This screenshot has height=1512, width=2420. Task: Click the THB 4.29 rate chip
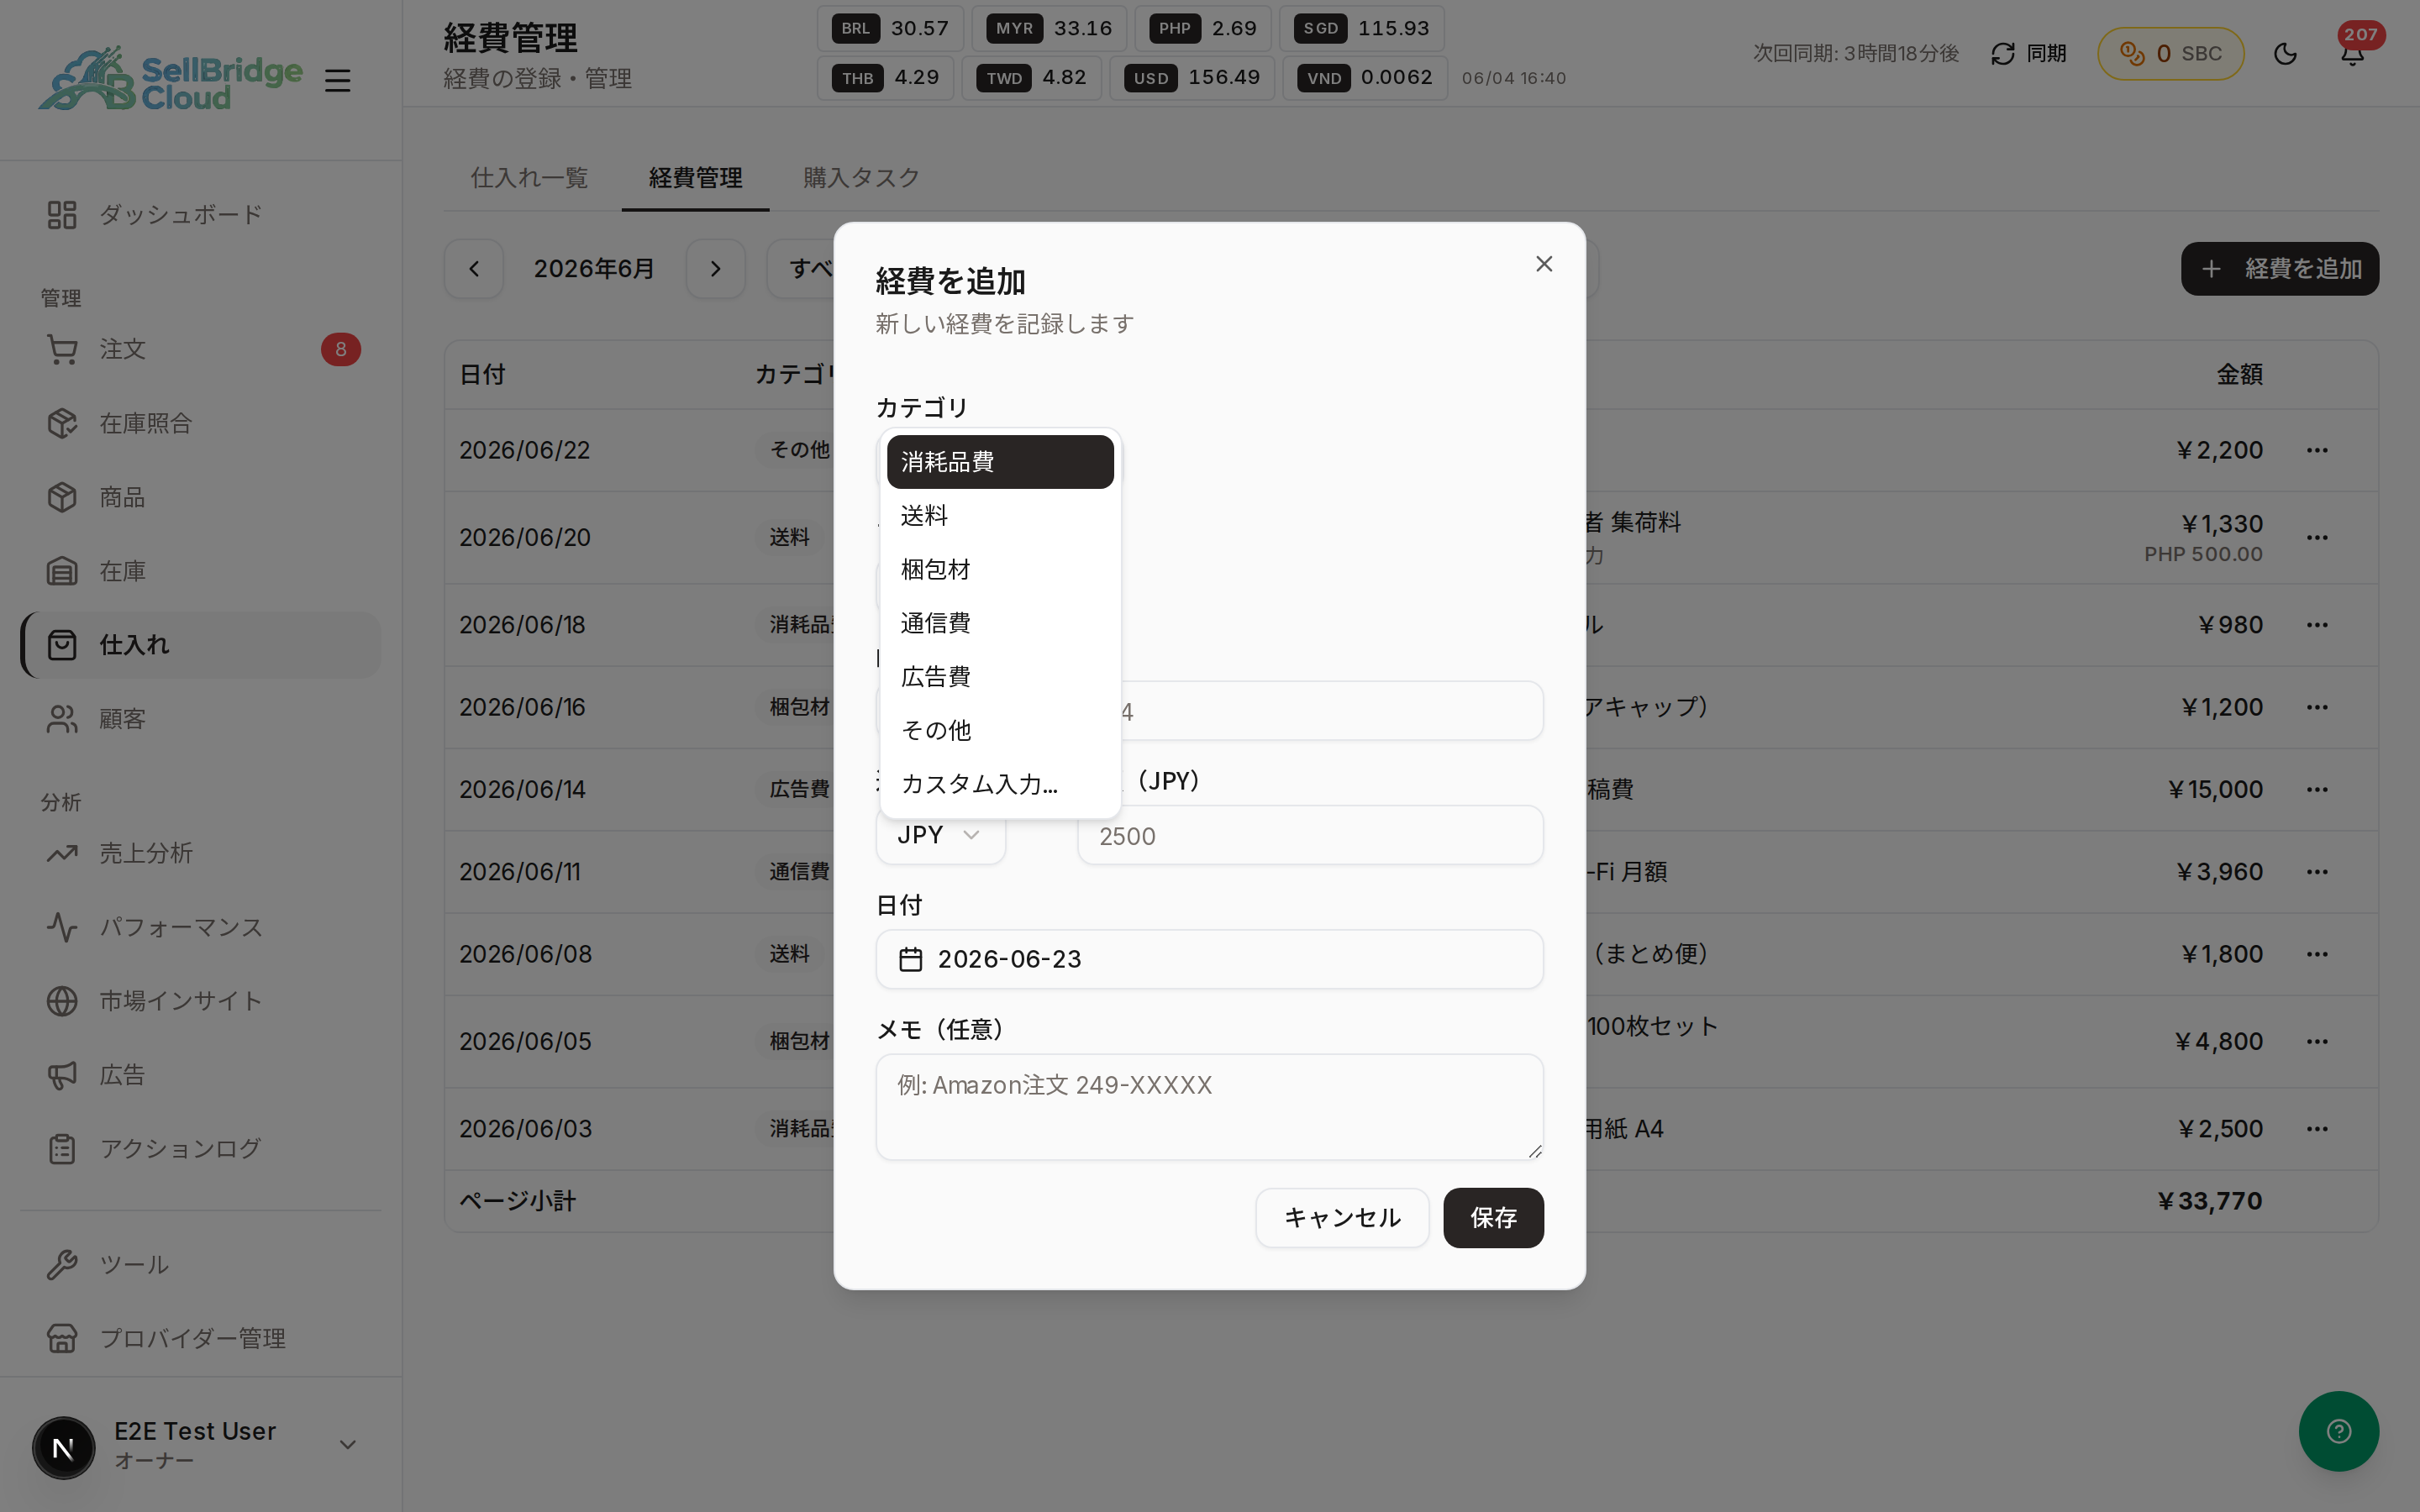(885, 78)
